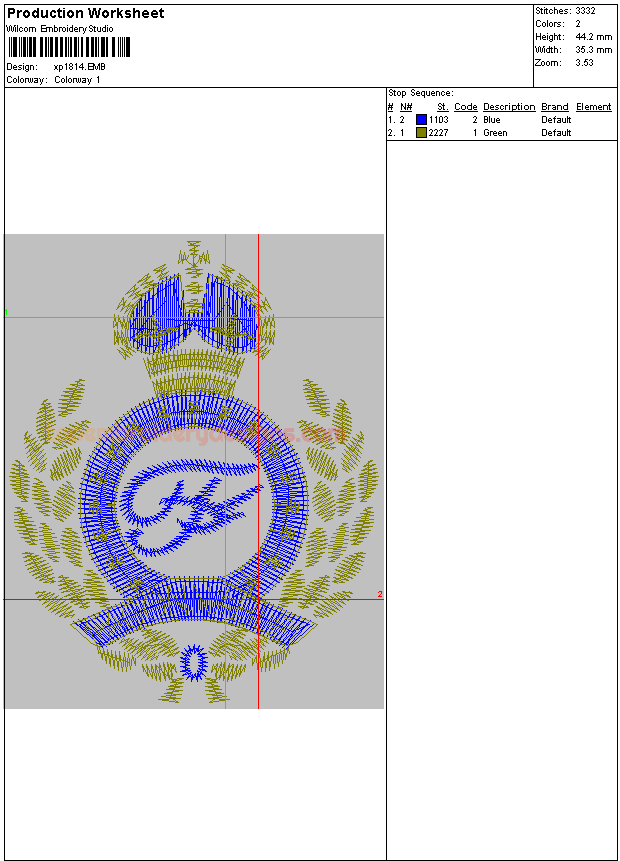Click the Code column header
620x861 pixels.
click(x=466, y=107)
